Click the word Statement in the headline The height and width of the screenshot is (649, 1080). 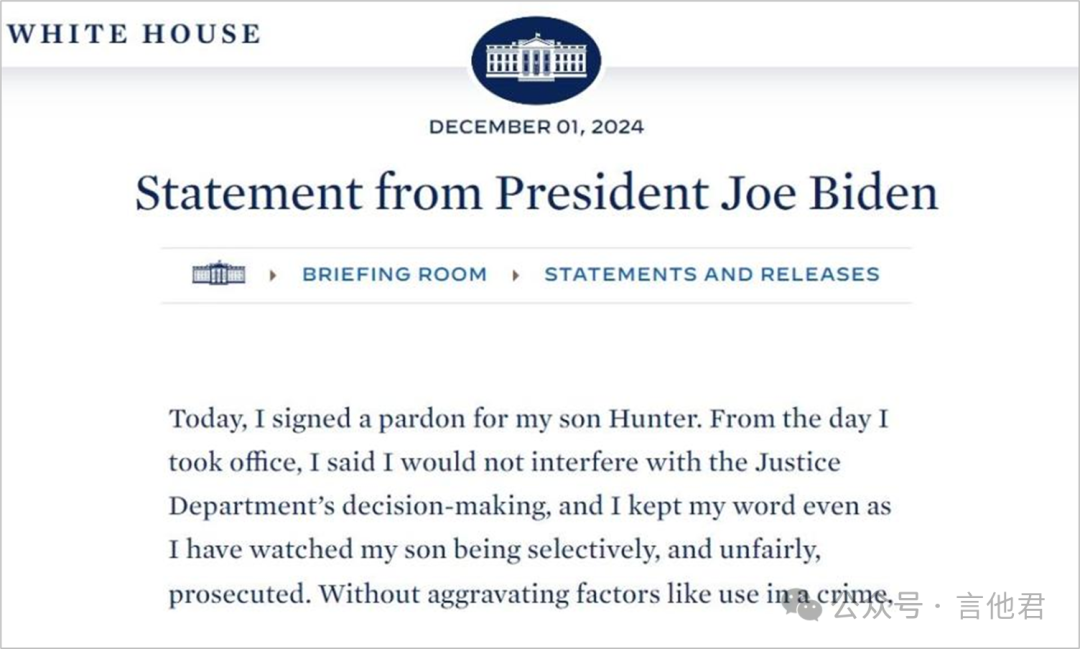(x=249, y=192)
